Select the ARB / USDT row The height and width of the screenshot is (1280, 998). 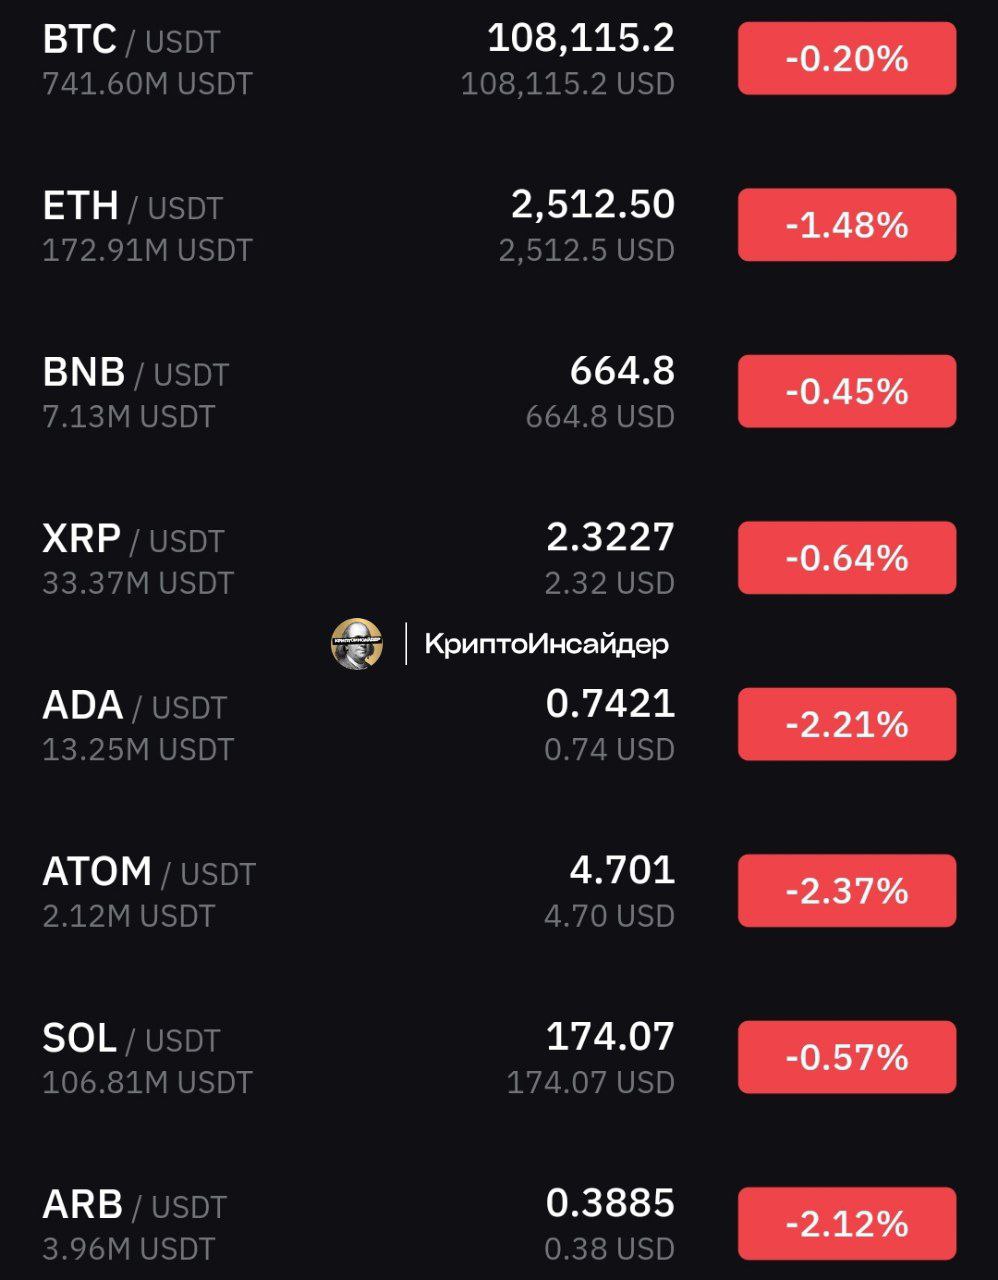pyautogui.click(x=499, y=1223)
